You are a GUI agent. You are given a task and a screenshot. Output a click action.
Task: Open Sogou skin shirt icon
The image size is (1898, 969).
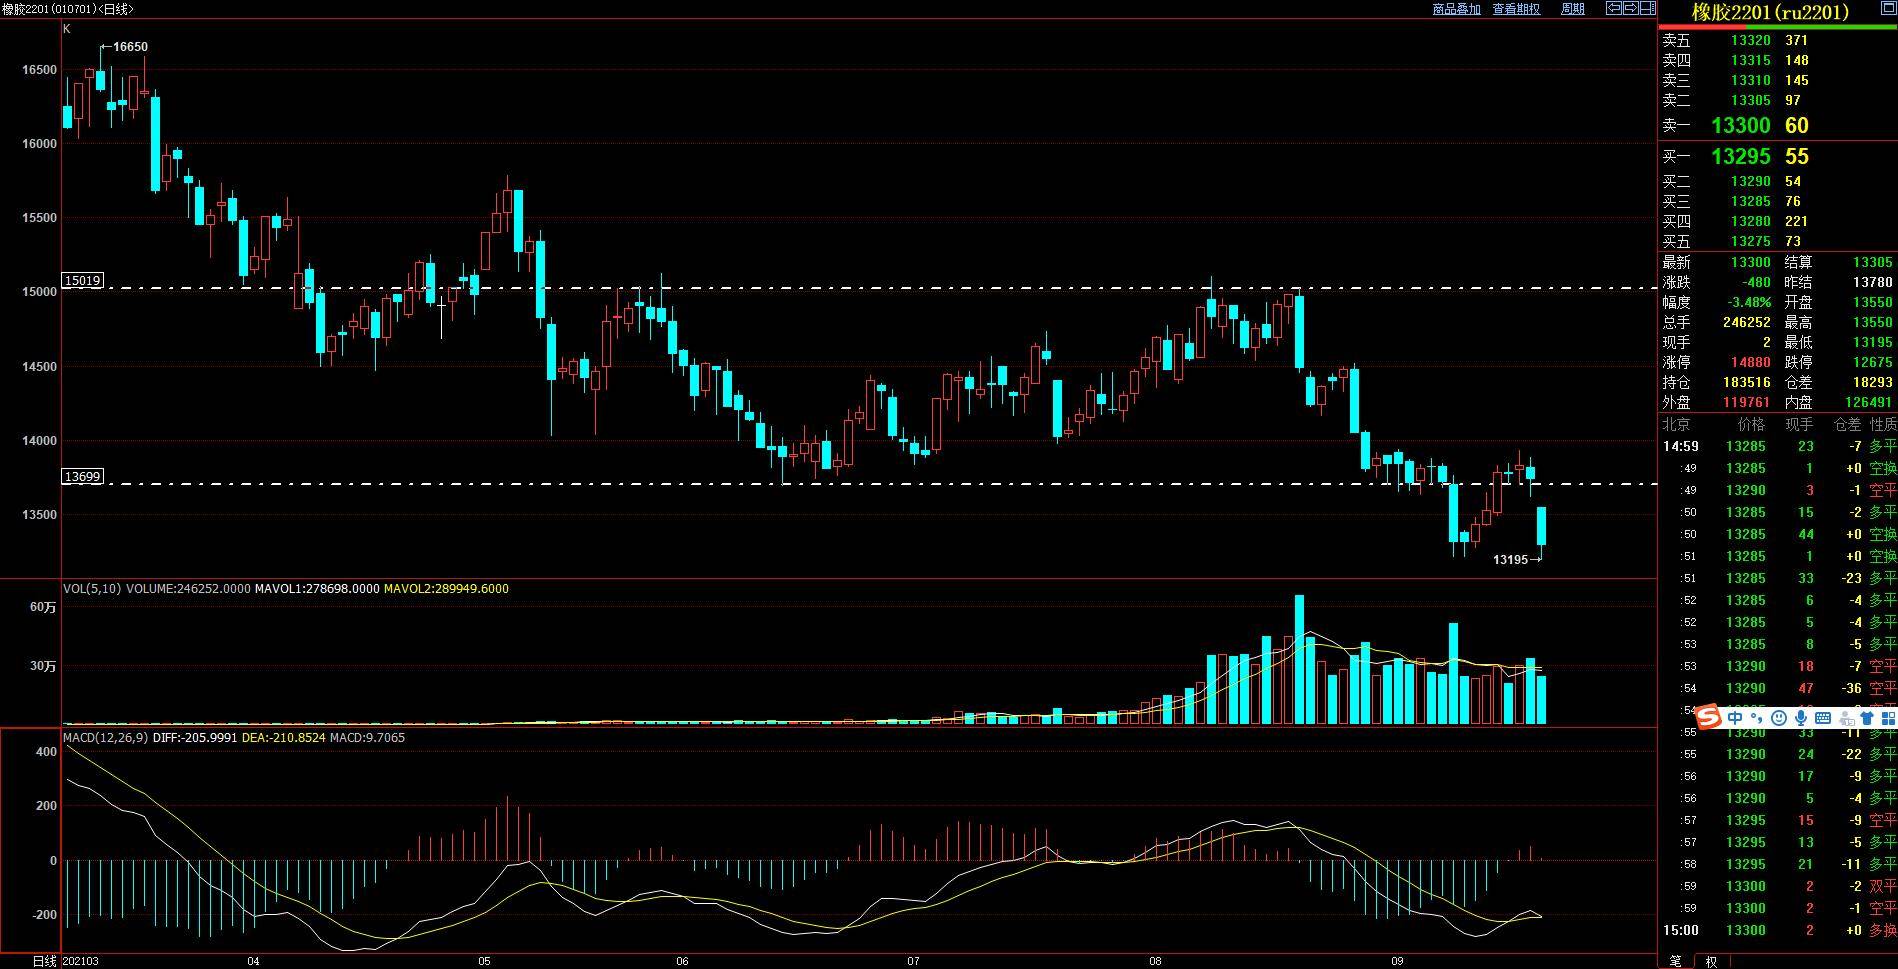(x=1867, y=718)
